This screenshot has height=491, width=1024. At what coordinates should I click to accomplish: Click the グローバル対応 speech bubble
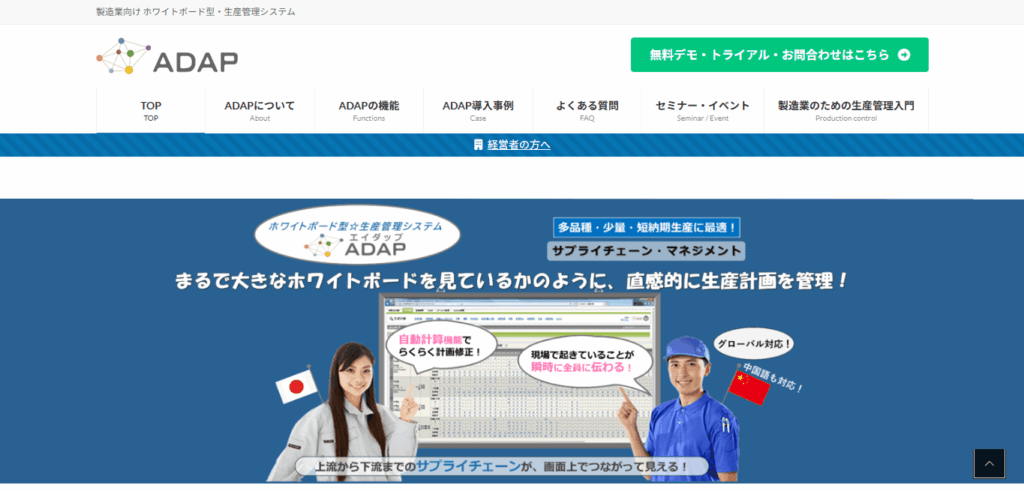pyautogui.click(x=754, y=343)
